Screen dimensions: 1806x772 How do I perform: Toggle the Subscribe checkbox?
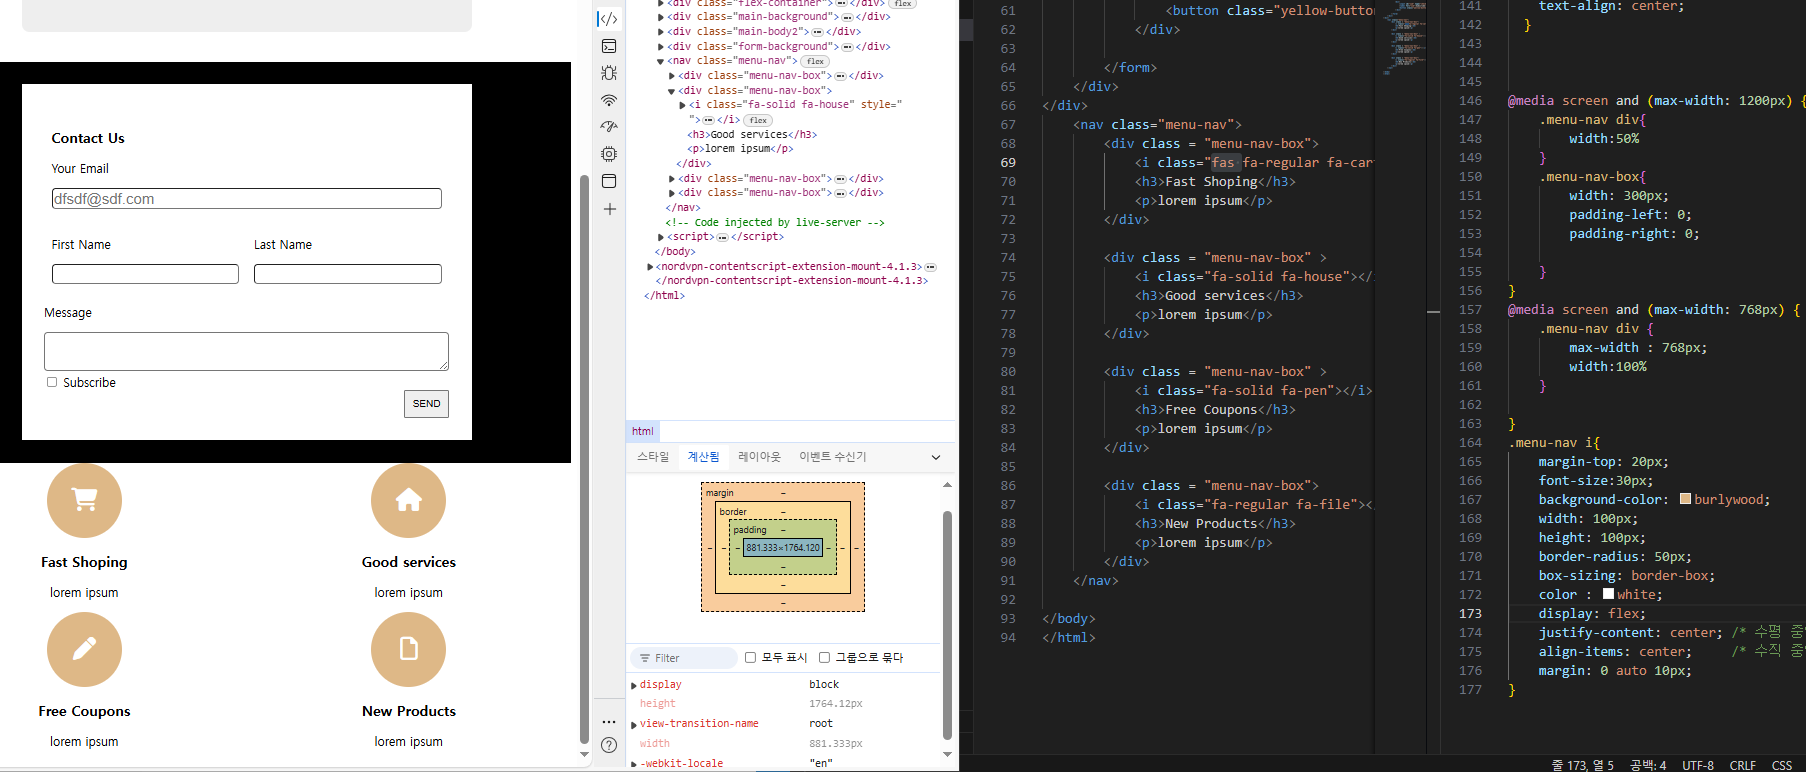[52, 382]
